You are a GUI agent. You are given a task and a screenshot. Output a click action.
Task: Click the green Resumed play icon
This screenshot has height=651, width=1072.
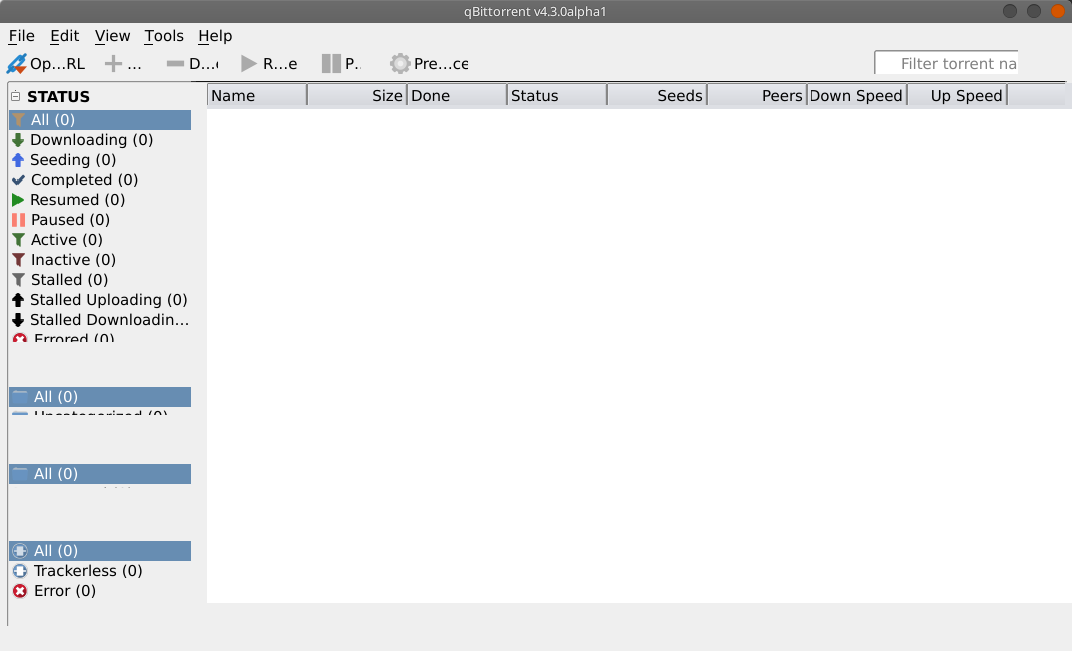pos(18,200)
